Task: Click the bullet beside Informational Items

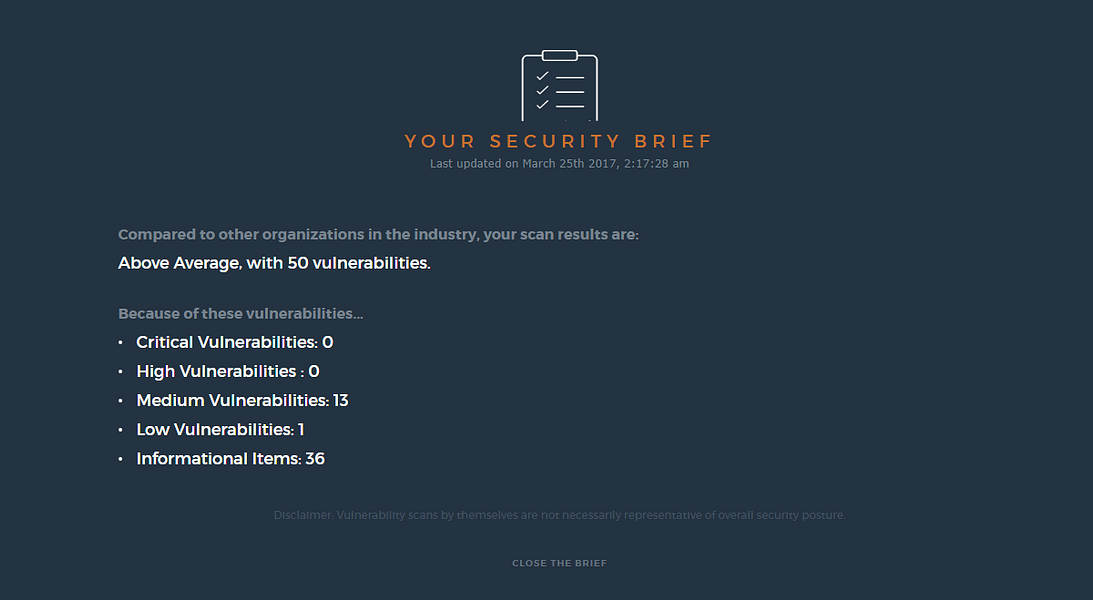Action: (121, 459)
